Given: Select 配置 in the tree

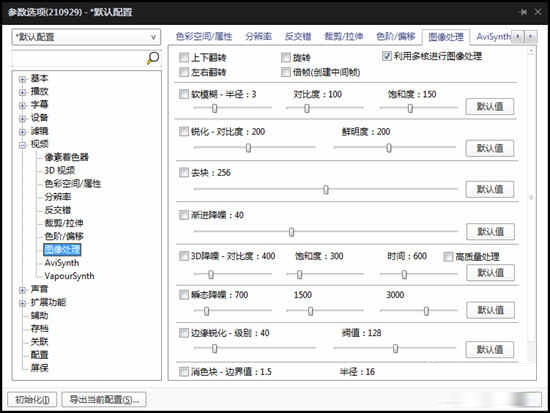Looking at the screenshot, I should tap(39, 355).
